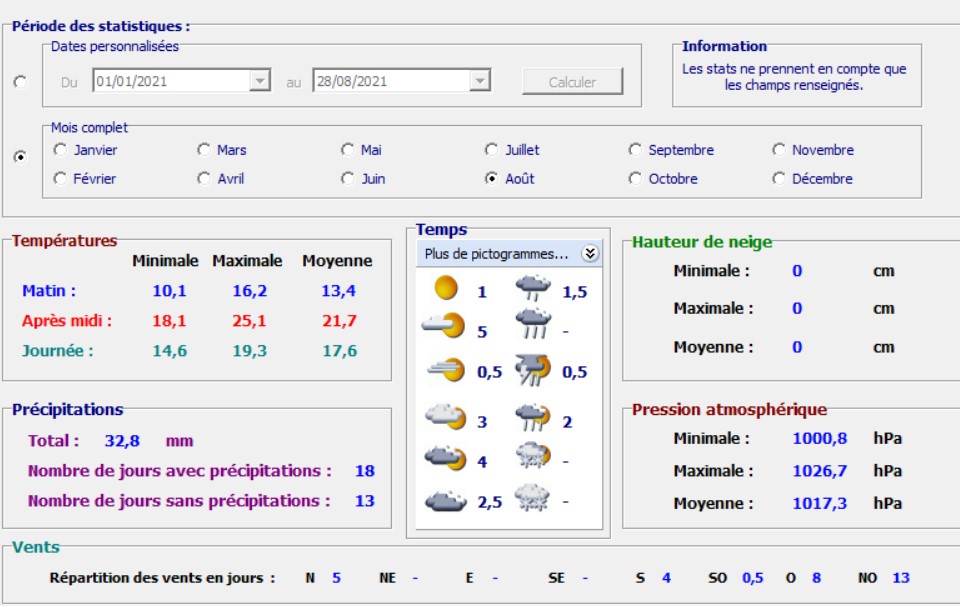The width and height of the screenshot is (960, 606).
Task: Click the rain shower with sun icon
Action: click(532, 419)
